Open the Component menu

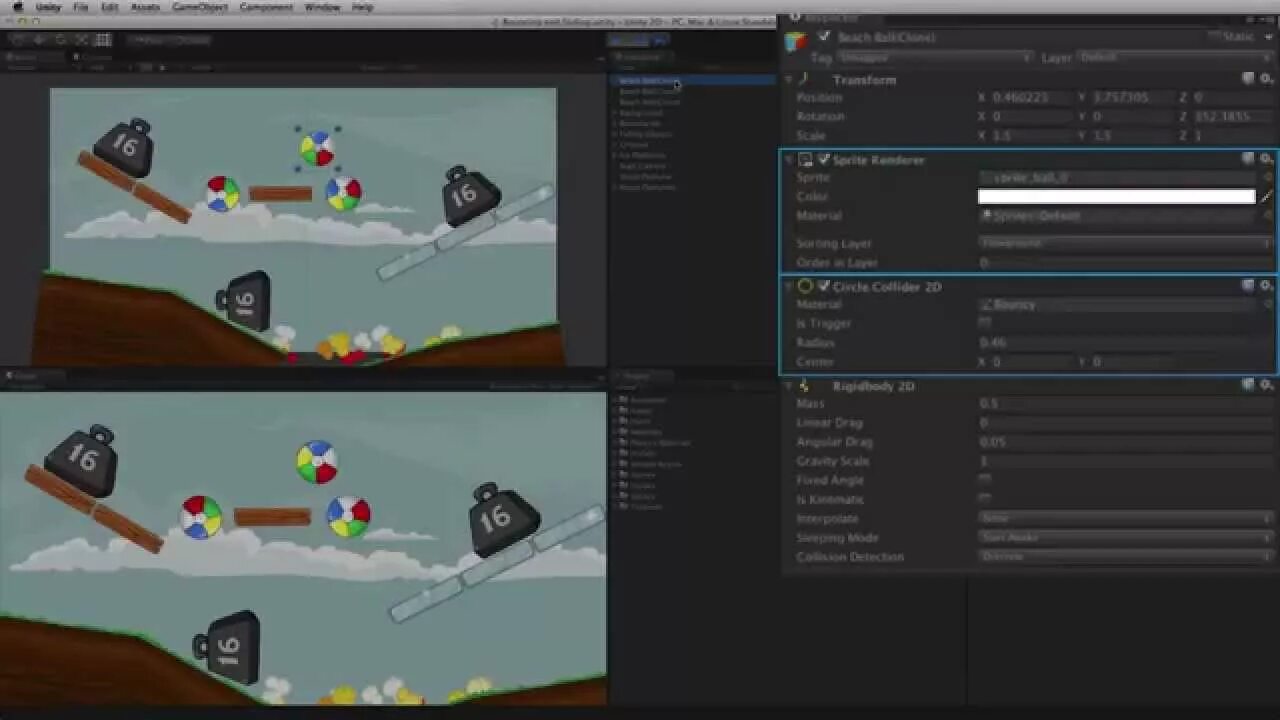point(266,7)
